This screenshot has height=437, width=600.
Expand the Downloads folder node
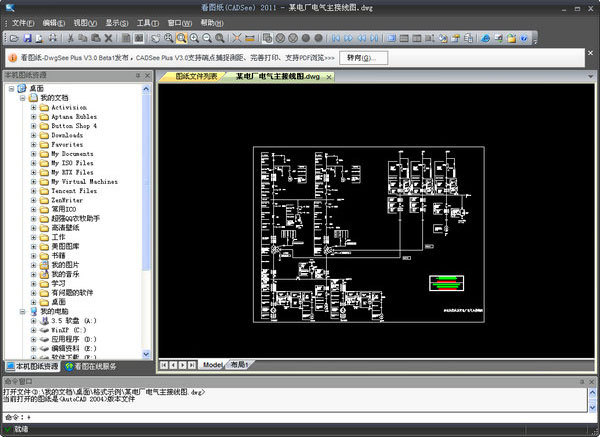pos(33,135)
